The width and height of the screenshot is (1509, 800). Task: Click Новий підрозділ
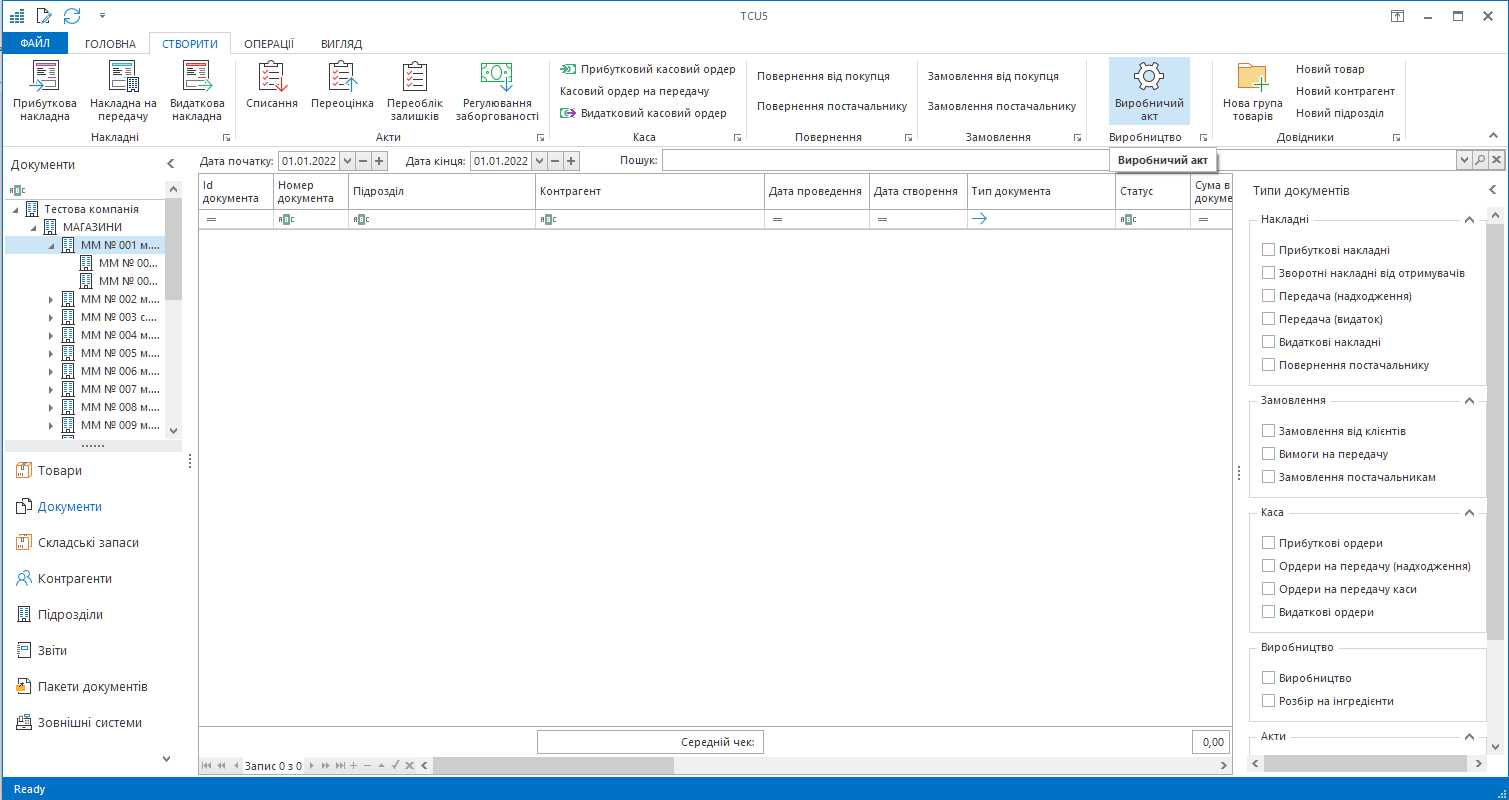(x=1340, y=113)
